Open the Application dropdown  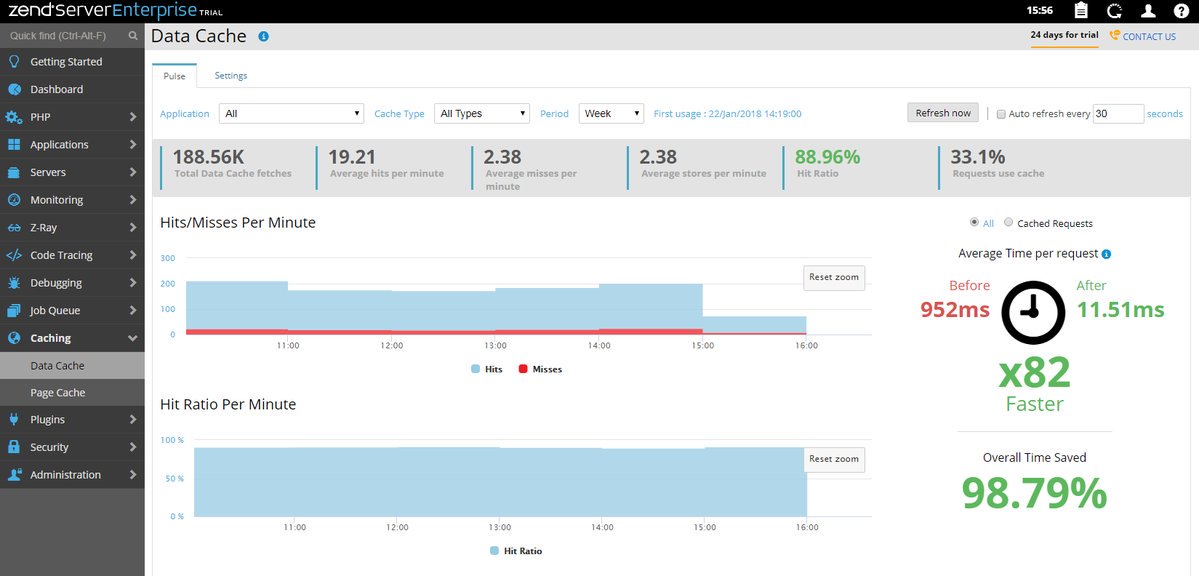click(x=291, y=113)
